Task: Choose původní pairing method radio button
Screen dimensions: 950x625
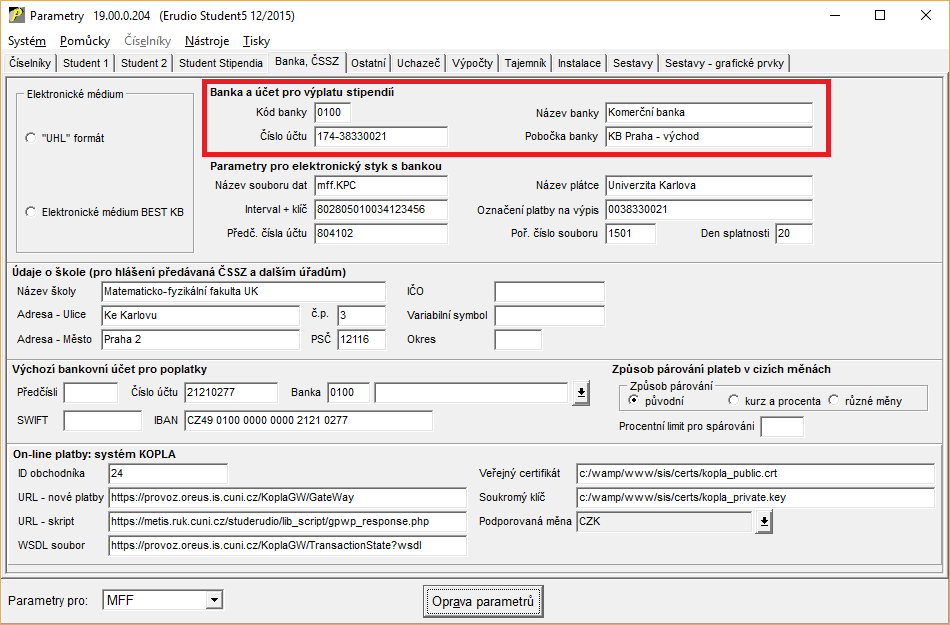Action: pos(633,401)
